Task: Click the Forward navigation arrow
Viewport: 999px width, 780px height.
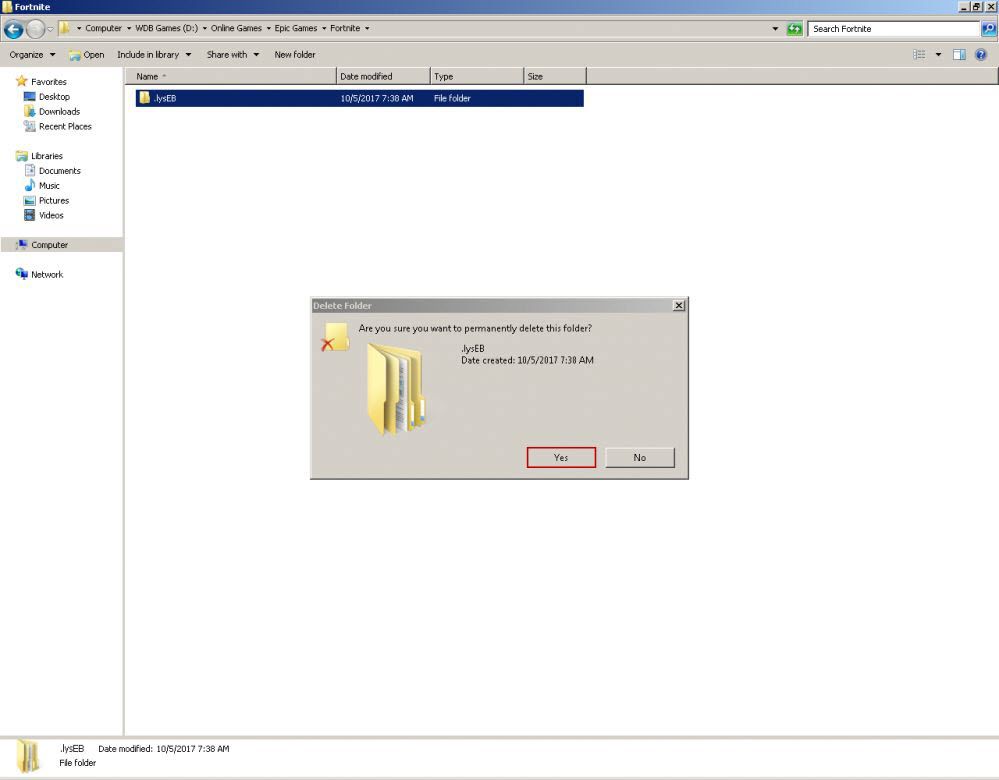Action: click(x=36, y=29)
